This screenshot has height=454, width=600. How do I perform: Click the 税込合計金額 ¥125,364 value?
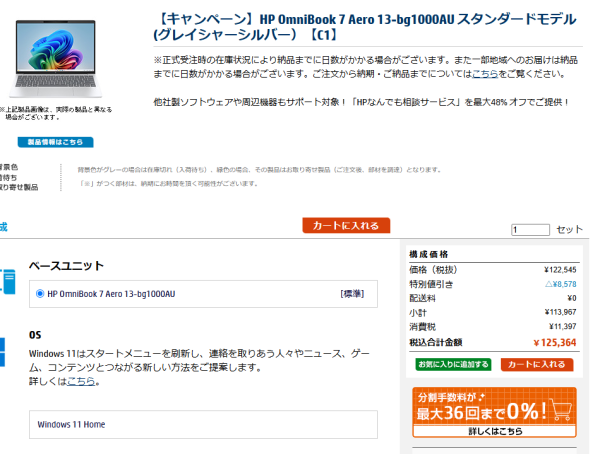(x=554, y=342)
